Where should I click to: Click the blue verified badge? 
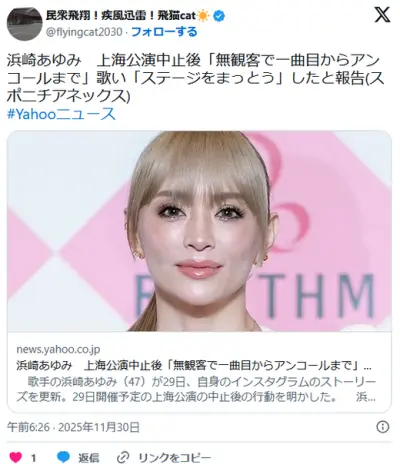tap(219, 16)
